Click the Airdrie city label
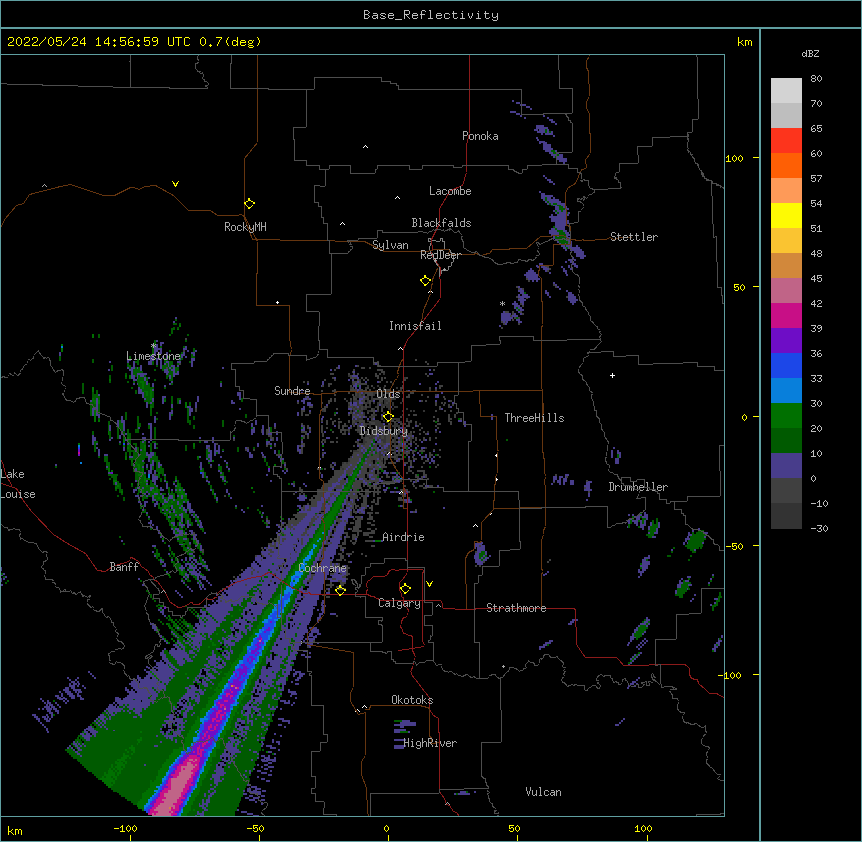Image resolution: width=862 pixels, height=842 pixels. click(x=403, y=537)
